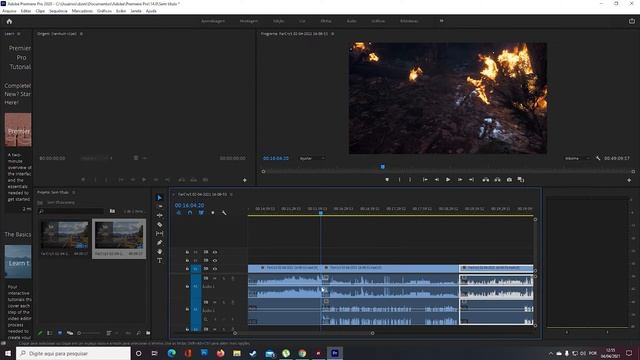Toggle visibility eye of bottom video track
The width and height of the screenshot is (640, 360).
(x=215, y=269)
